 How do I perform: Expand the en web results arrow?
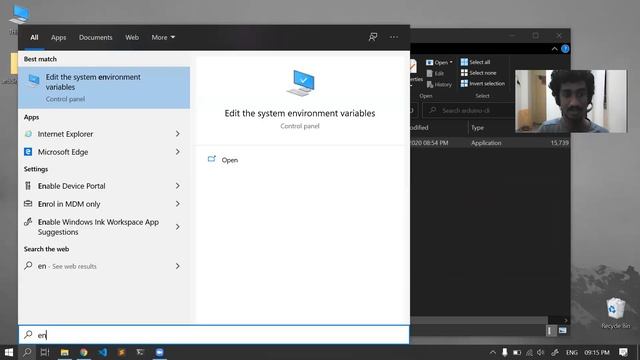(178, 266)
